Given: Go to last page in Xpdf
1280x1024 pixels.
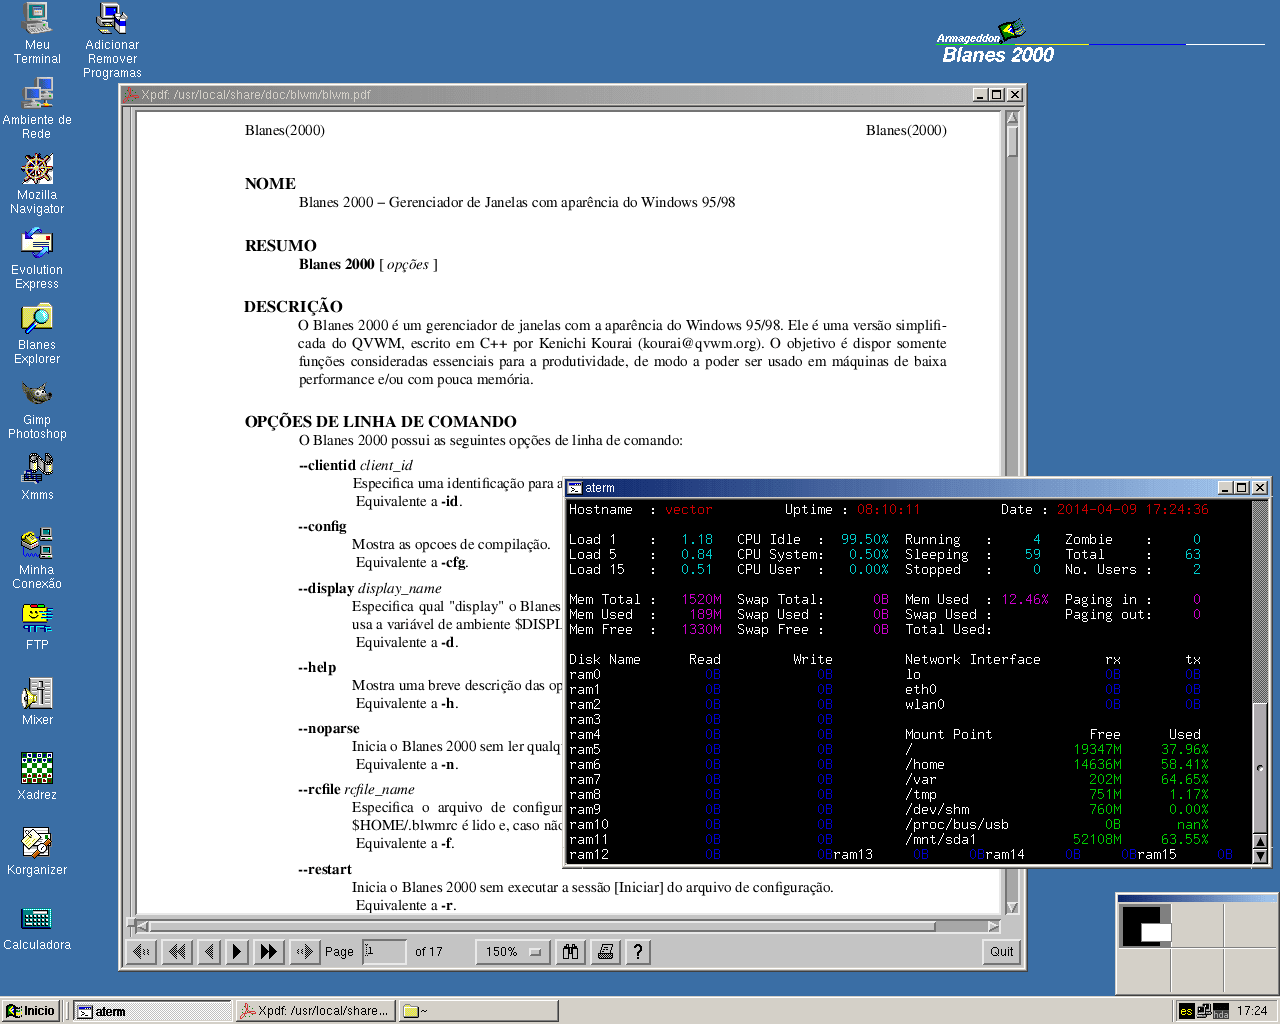Looking at the screenshot, I should click(303, 952).
